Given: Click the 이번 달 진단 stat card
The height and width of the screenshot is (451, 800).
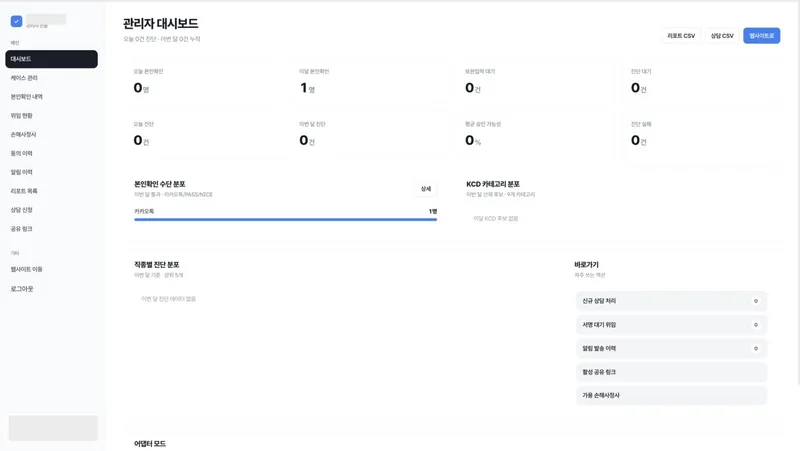Looking at the screenshot, I should tap(369, 135).
